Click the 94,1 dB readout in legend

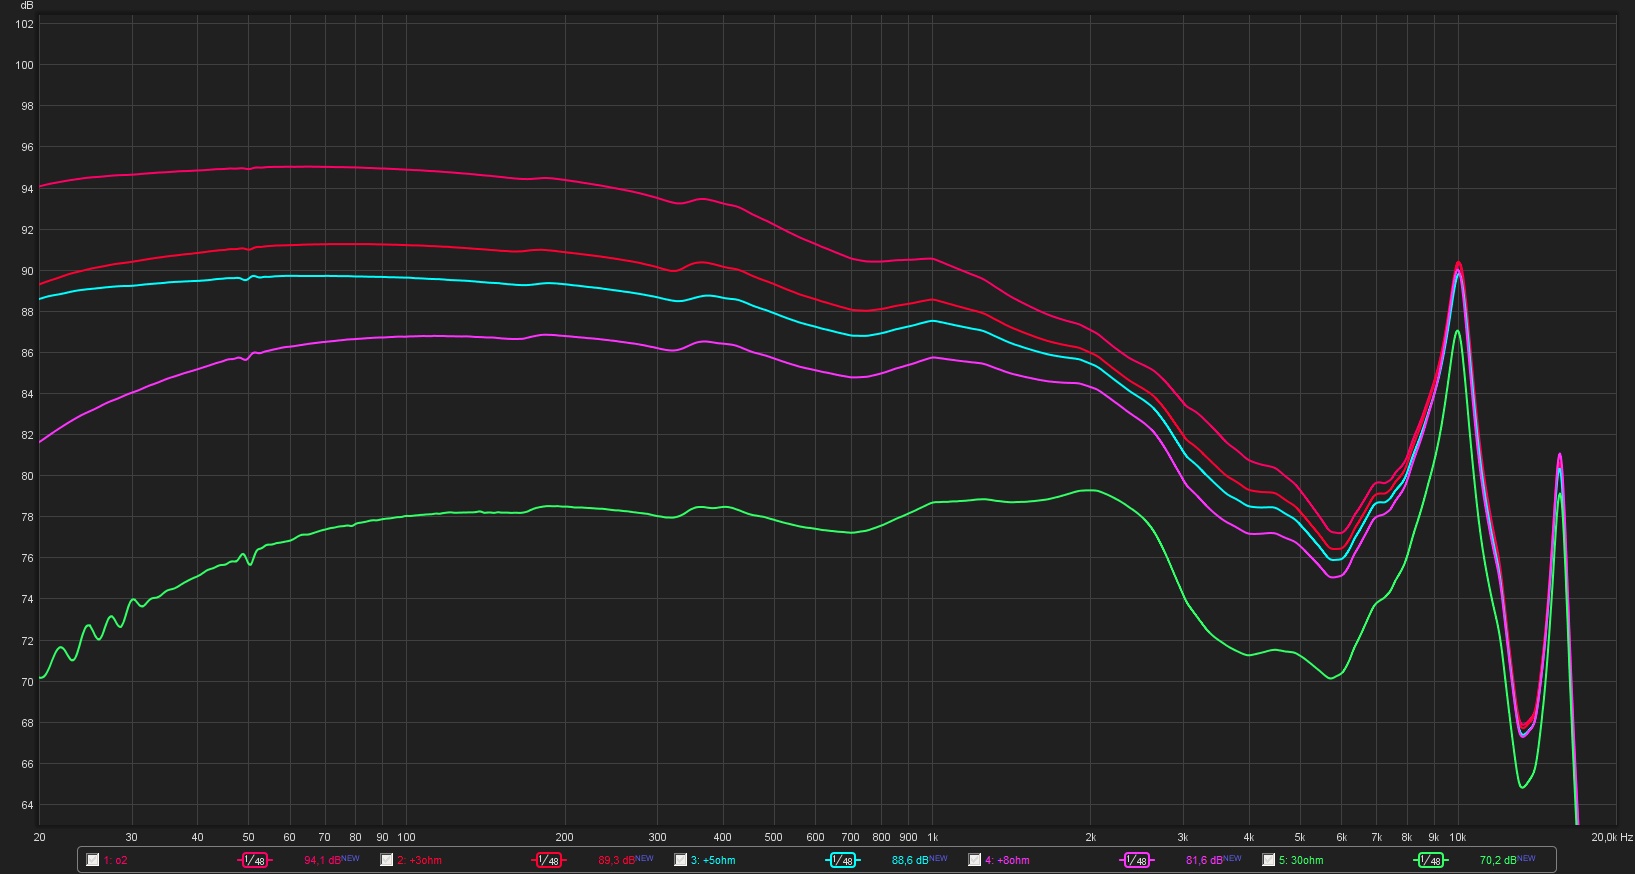click(322, 860)
